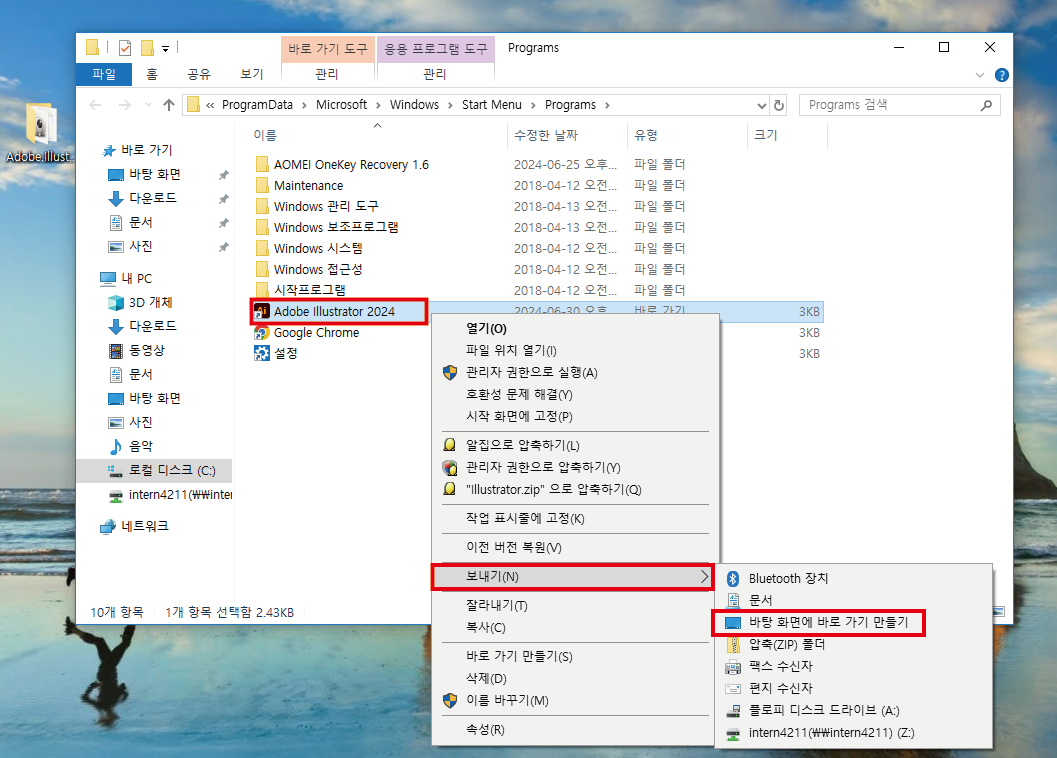Choose 속성(R) in the context menu

tap(574, 730)
